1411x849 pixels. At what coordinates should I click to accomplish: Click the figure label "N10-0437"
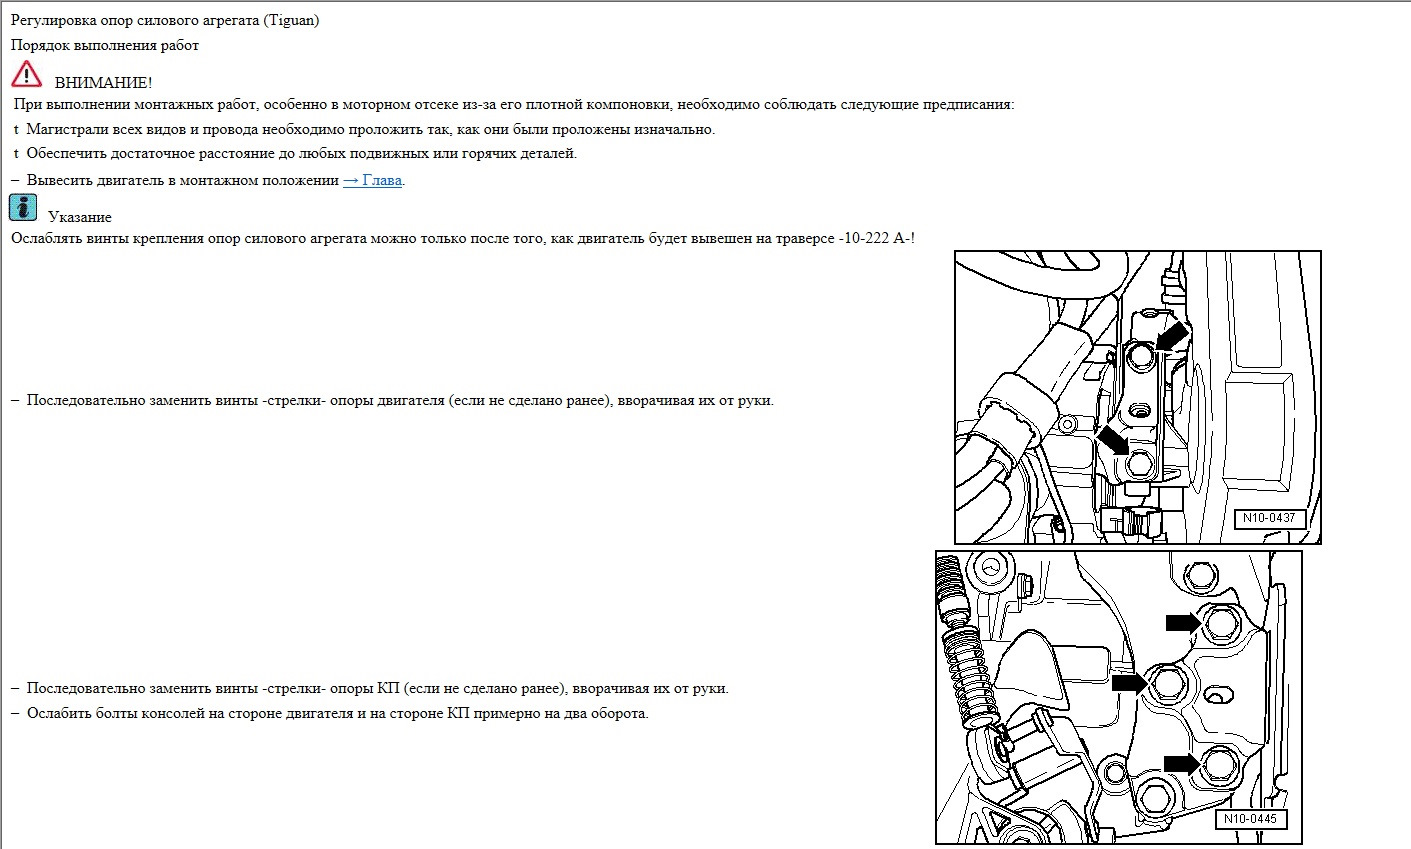pyautogui.click(x=1269, y=518)
